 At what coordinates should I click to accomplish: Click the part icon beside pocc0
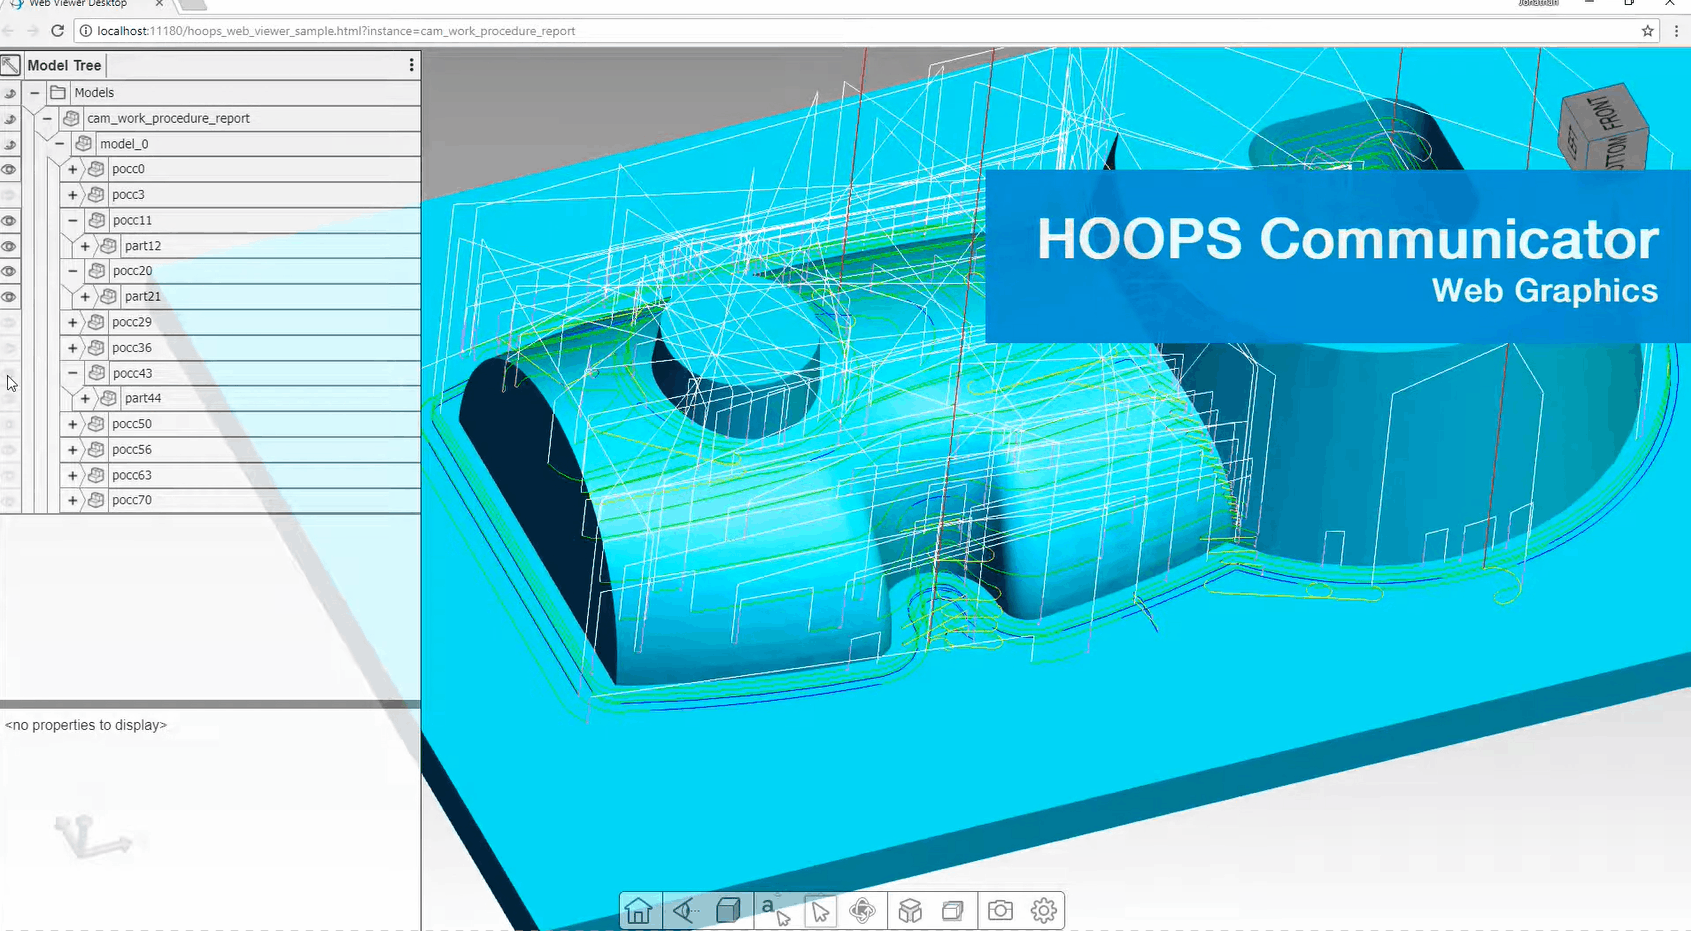coord(97,169)
